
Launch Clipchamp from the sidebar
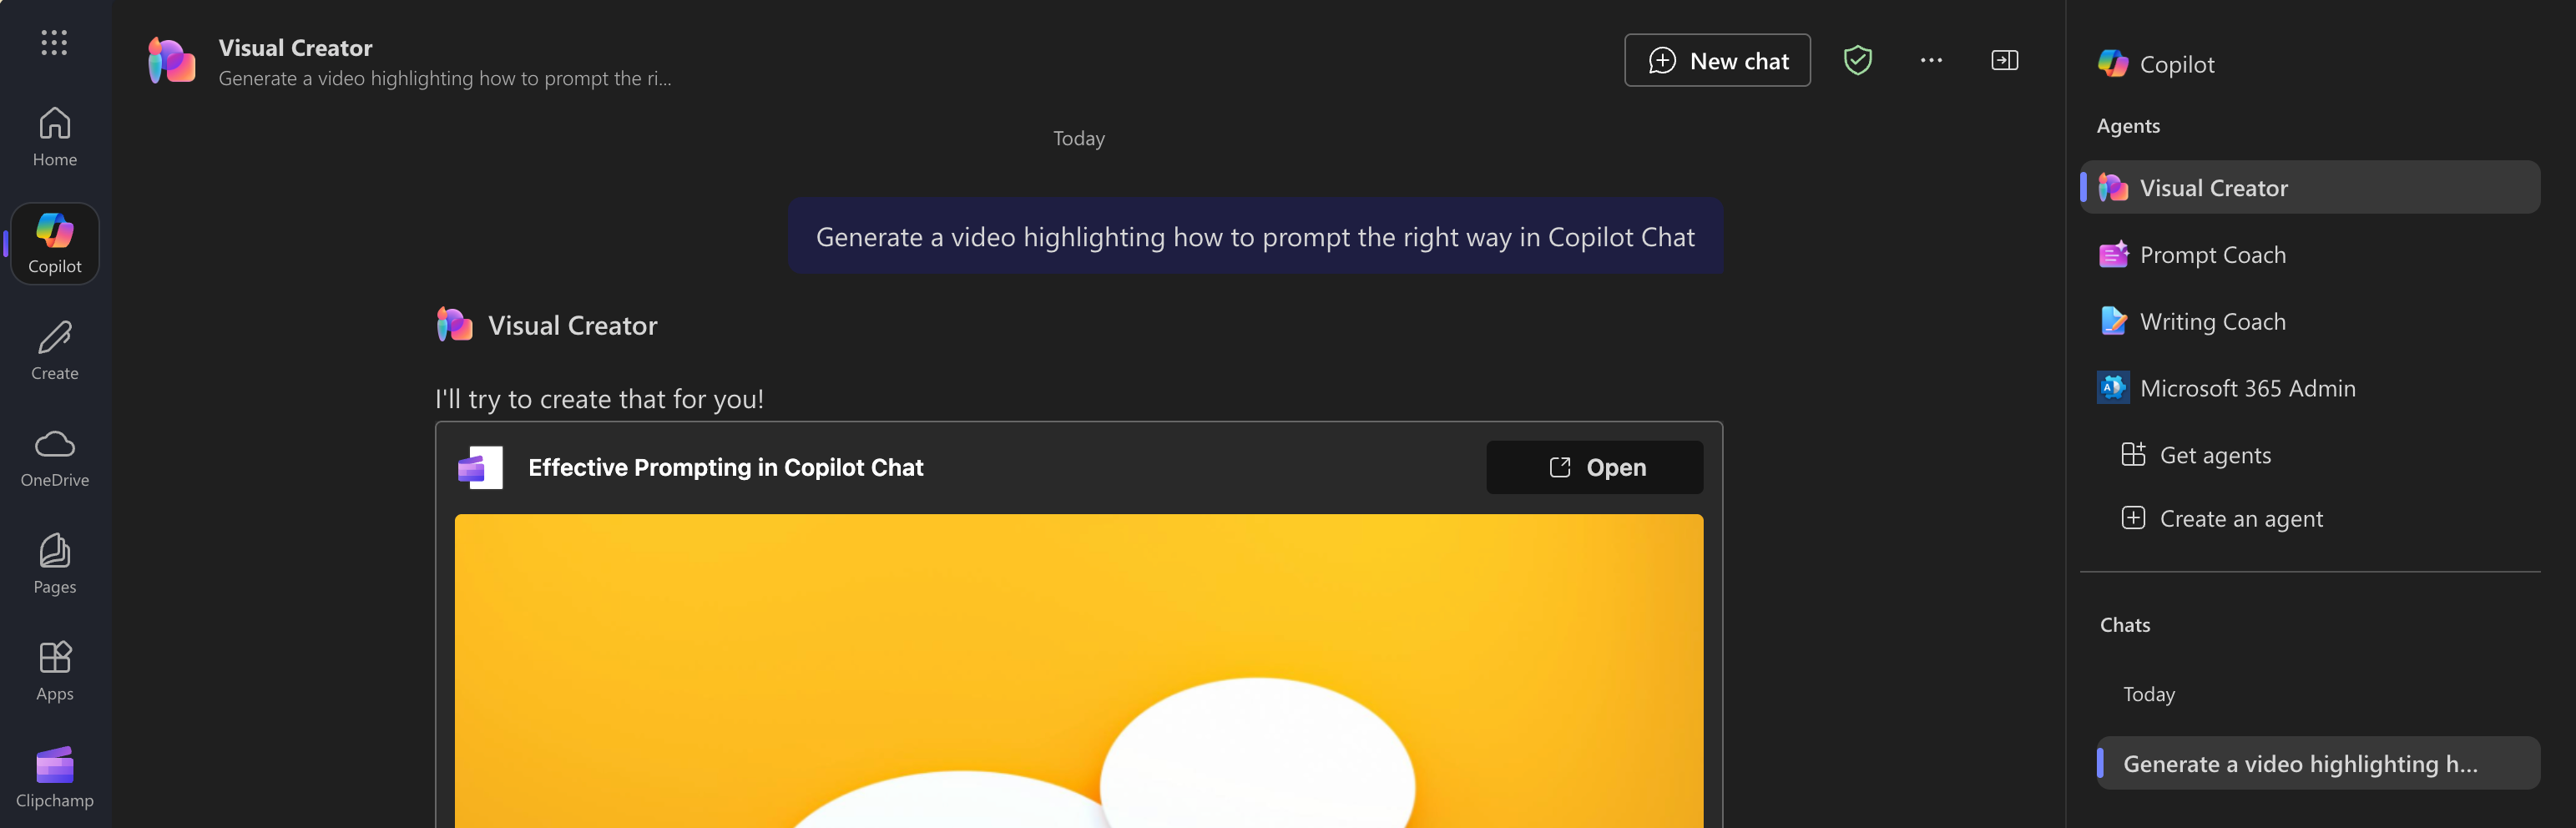(x=54, y=778)
